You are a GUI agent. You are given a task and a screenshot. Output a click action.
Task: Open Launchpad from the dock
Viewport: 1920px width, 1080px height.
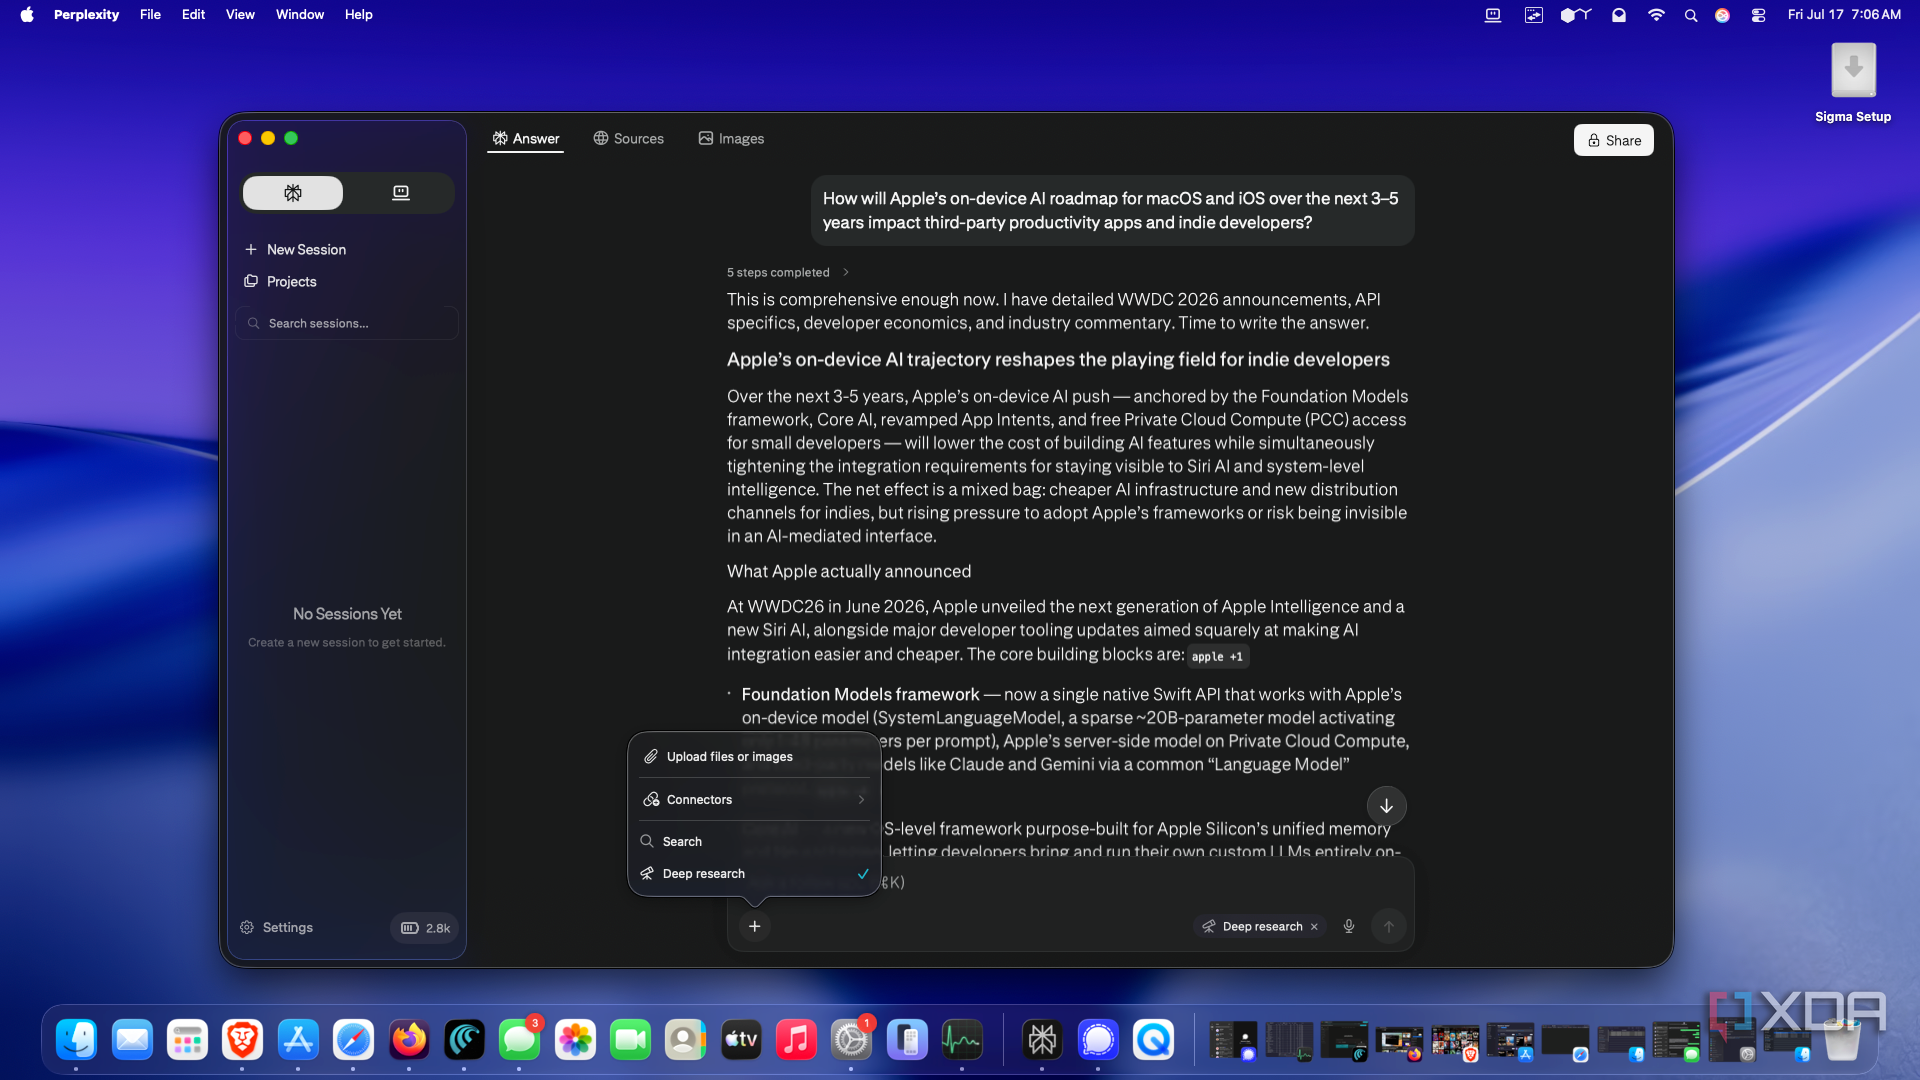[187, 1041]
